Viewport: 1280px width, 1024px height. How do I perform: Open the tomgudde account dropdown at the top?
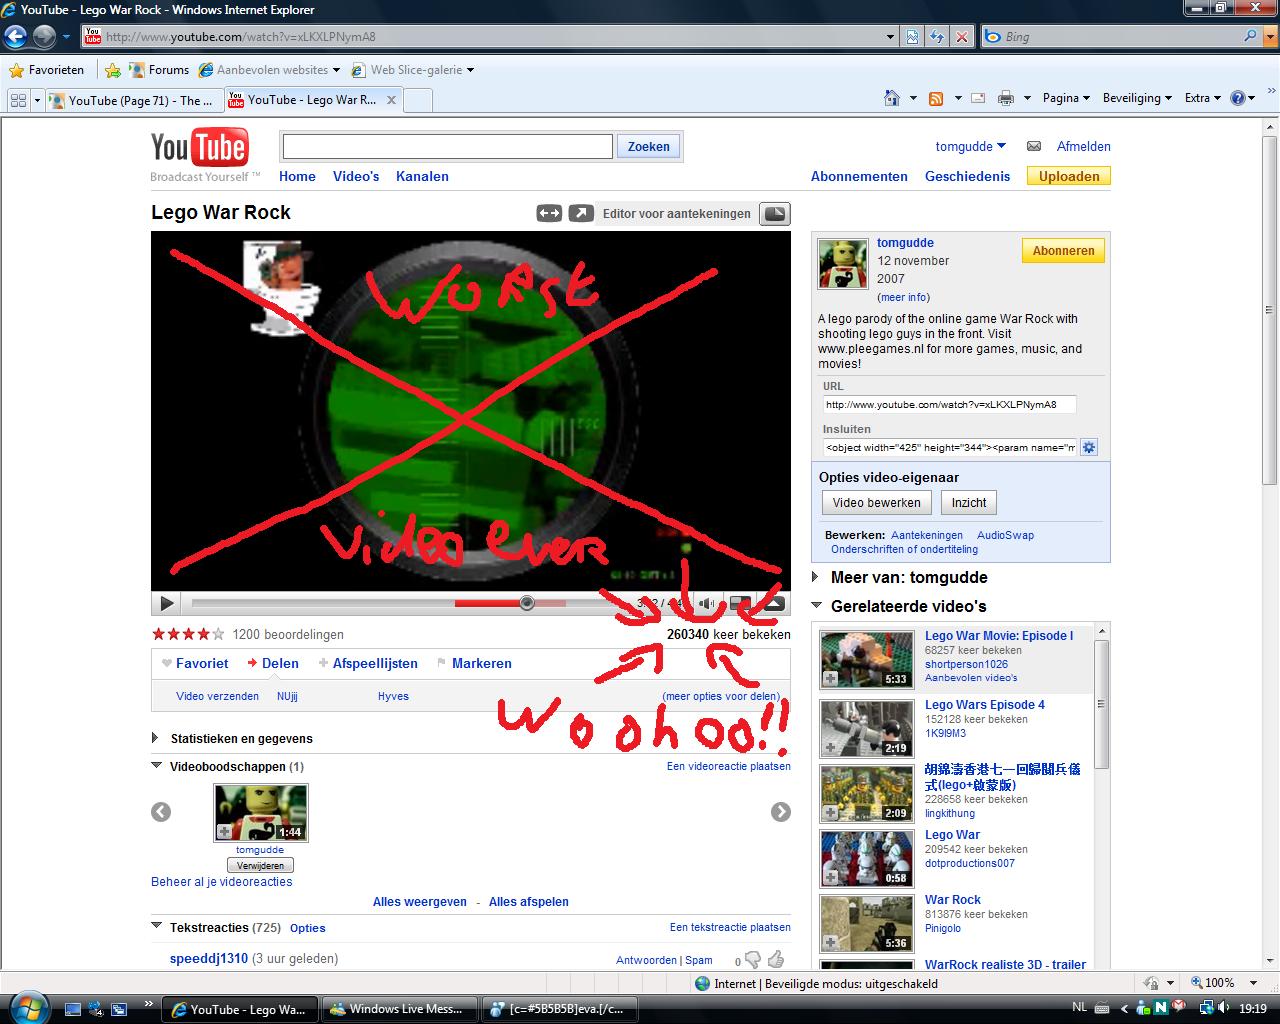969,146
